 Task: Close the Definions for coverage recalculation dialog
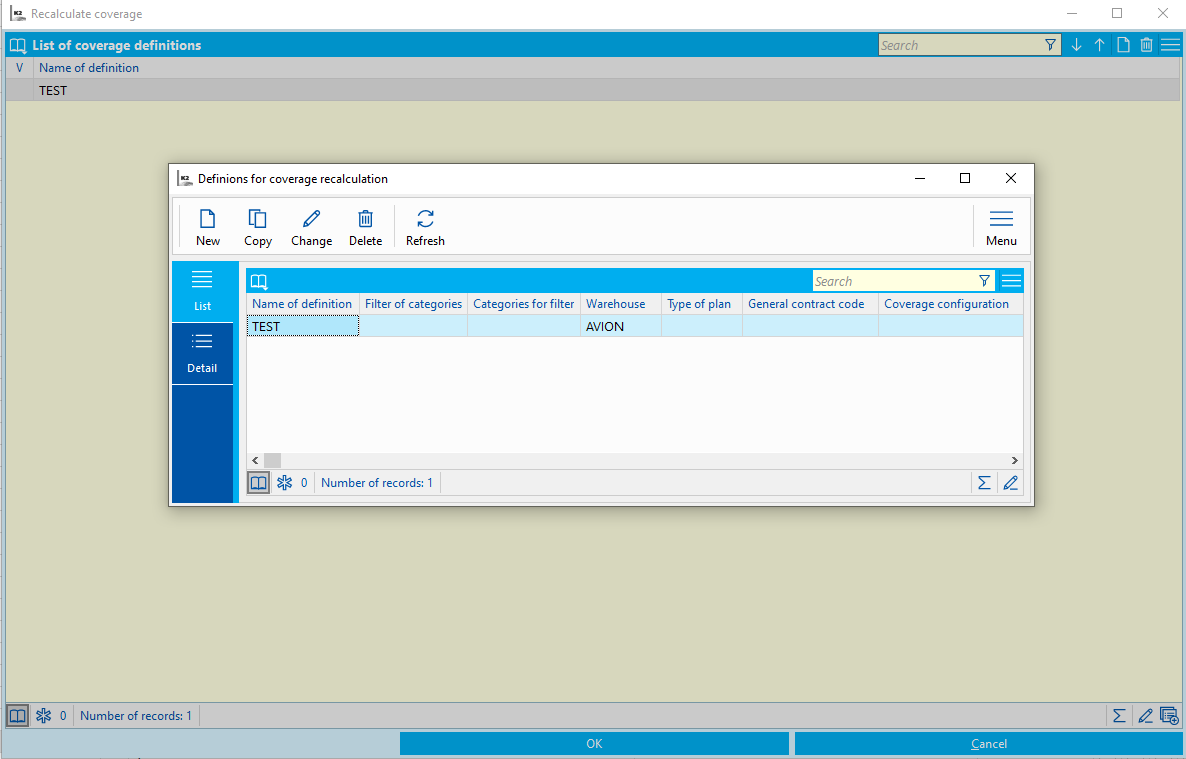1011,179
